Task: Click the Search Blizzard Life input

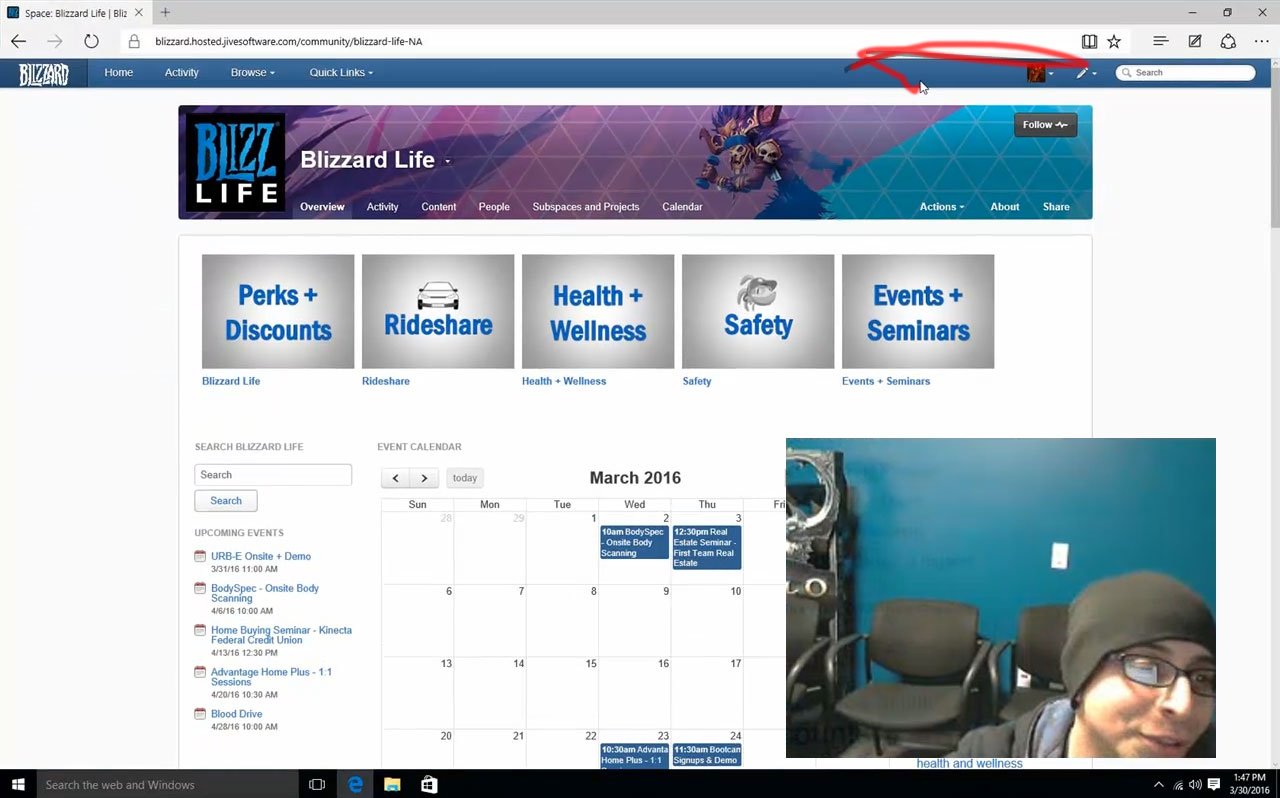Action: 273,475
